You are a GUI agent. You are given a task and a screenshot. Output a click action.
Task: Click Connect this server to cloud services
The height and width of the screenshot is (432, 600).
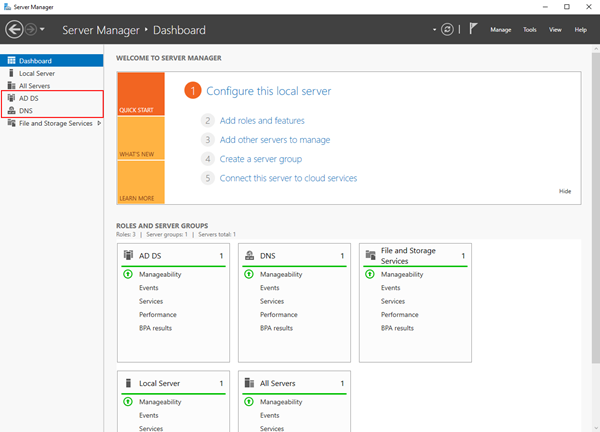pyautogui.click(x=288, y=178)
